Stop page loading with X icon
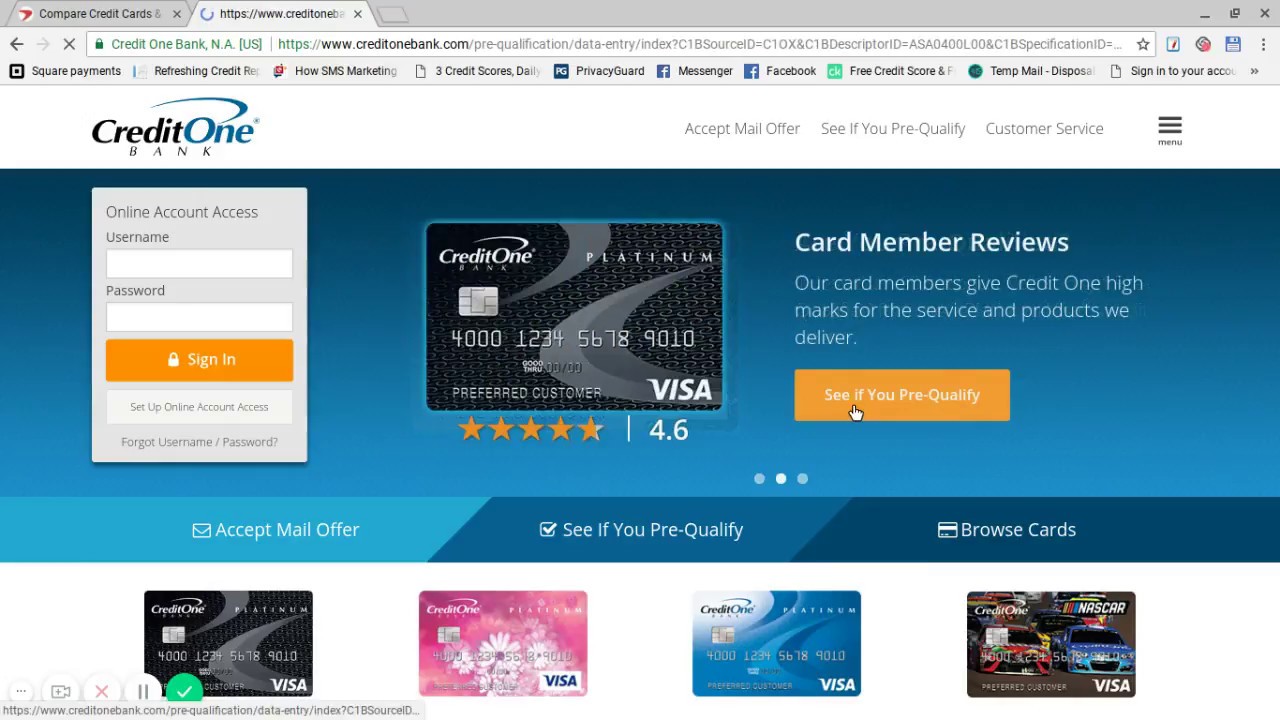The height and width of the screenshot is (720, 1280). (68, 44)
